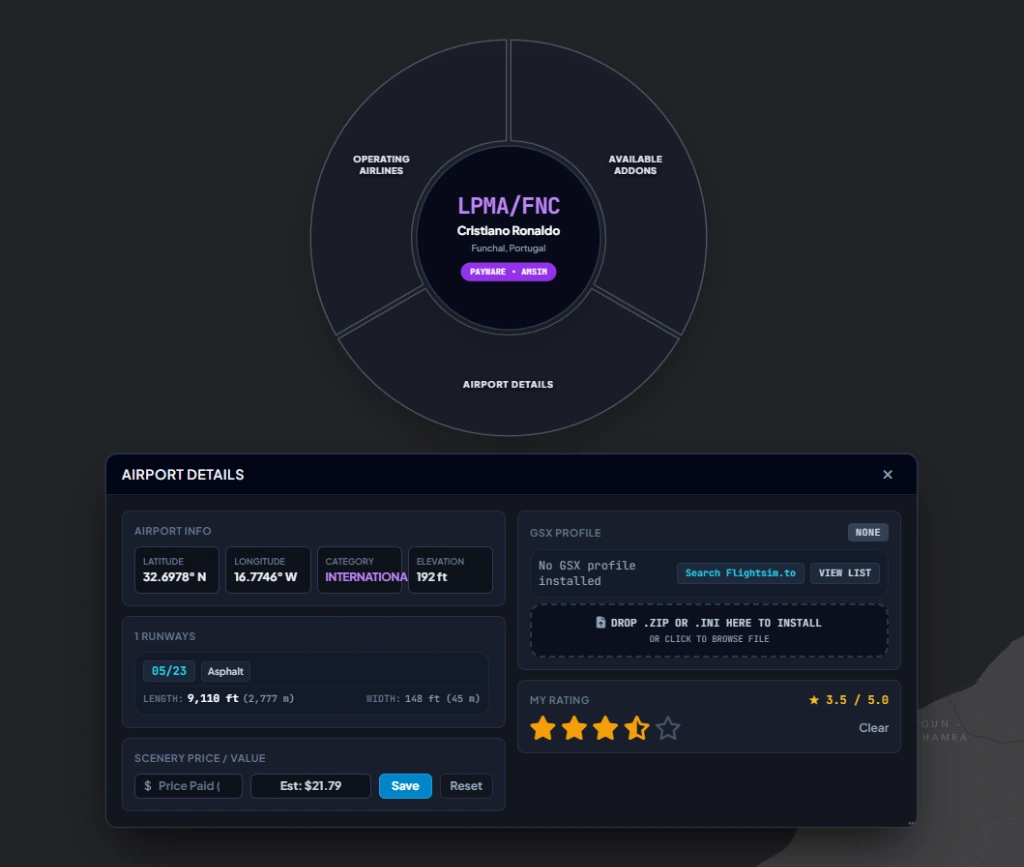Click the Payware AMSIM badge
The height and width of the screenshot is (867, 1024).
point(508,272)
